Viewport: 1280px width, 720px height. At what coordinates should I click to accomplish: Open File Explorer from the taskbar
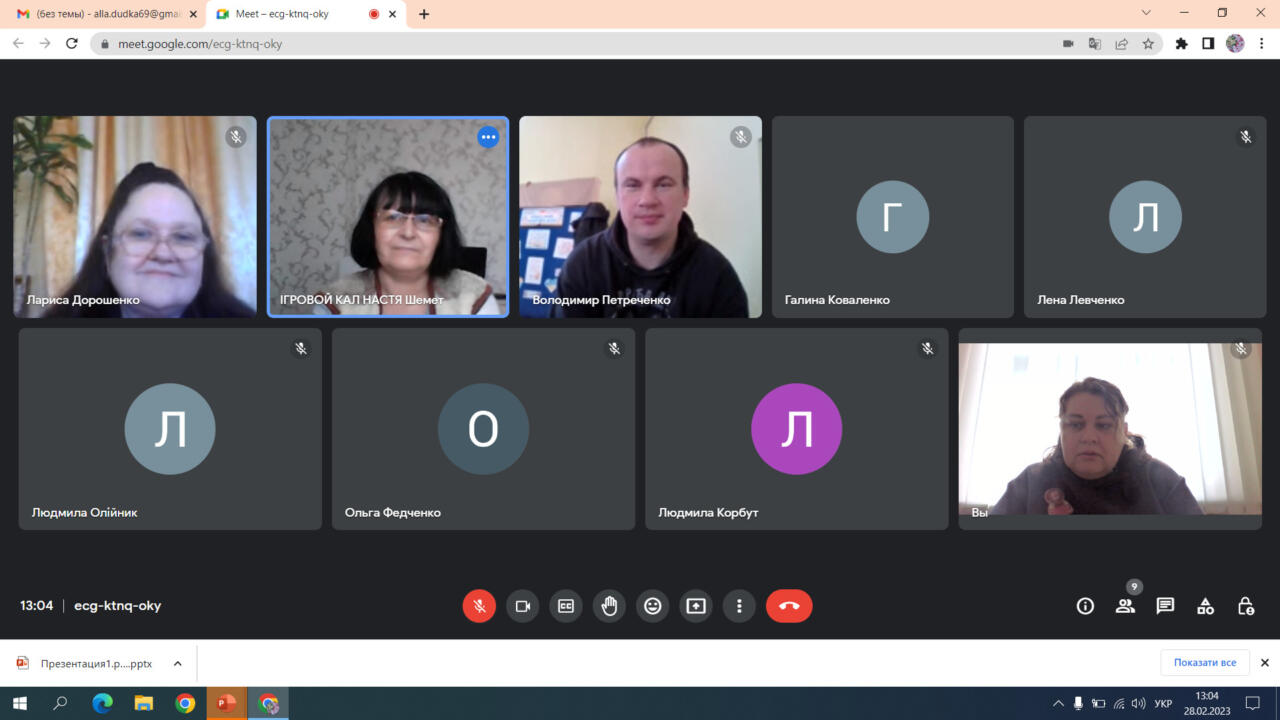click(x=144, y=703)
